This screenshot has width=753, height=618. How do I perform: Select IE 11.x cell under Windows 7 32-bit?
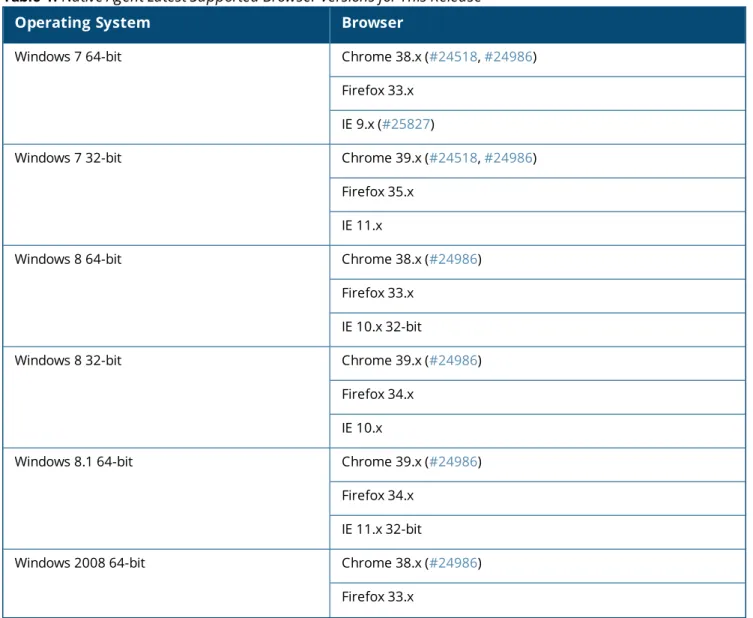(x=538, y=229)
